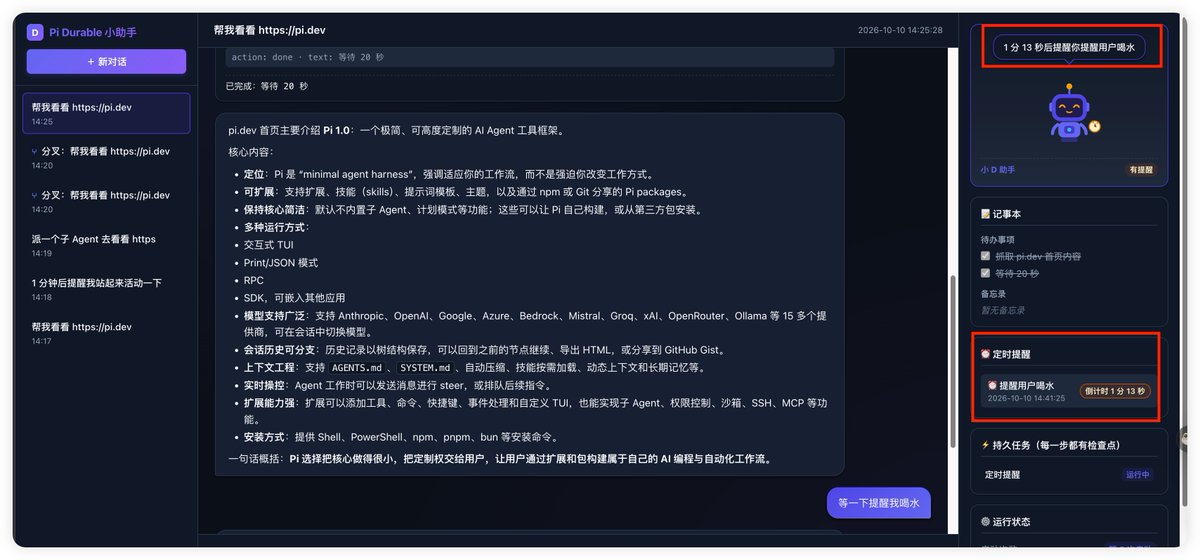Click the 小 D 助手 label
Screen dimensions: 1200x560
(x=998, y=170)
